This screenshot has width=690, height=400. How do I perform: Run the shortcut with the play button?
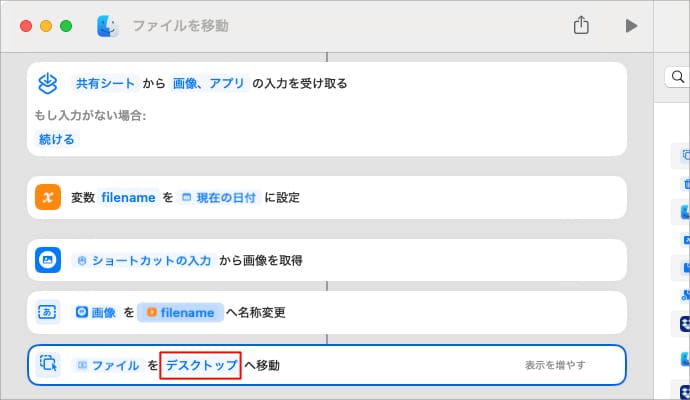tap(631, 26)
